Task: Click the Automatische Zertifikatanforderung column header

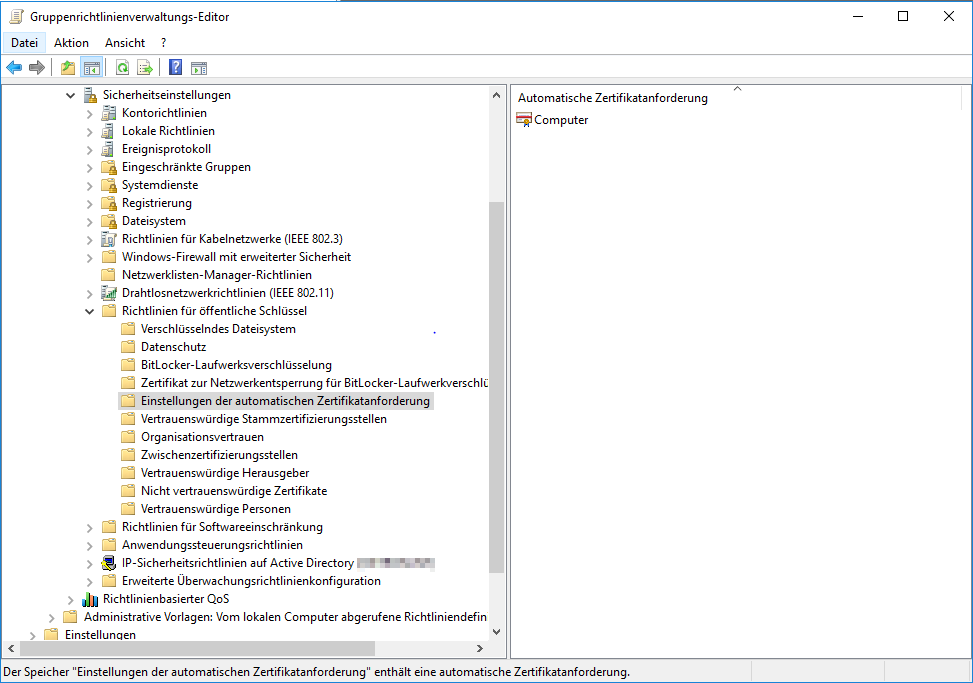Action: click(x=613, y=98)
